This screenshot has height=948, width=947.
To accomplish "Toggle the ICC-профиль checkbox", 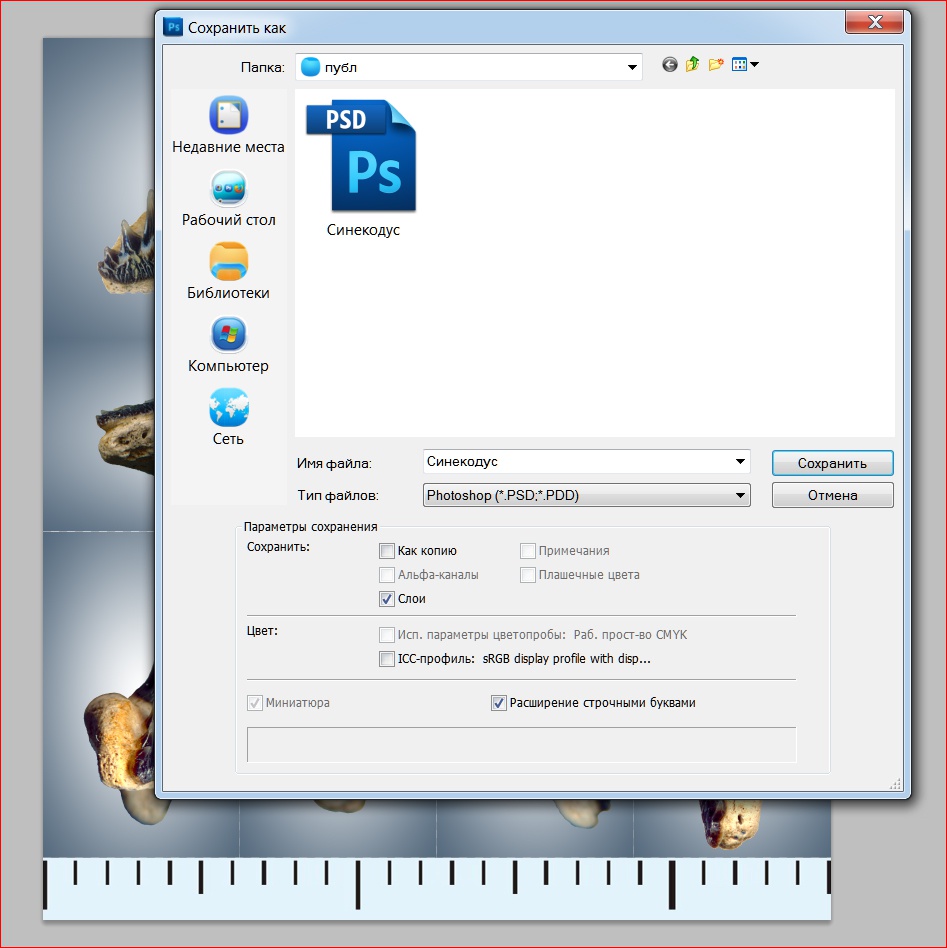I will pos(387,659).
